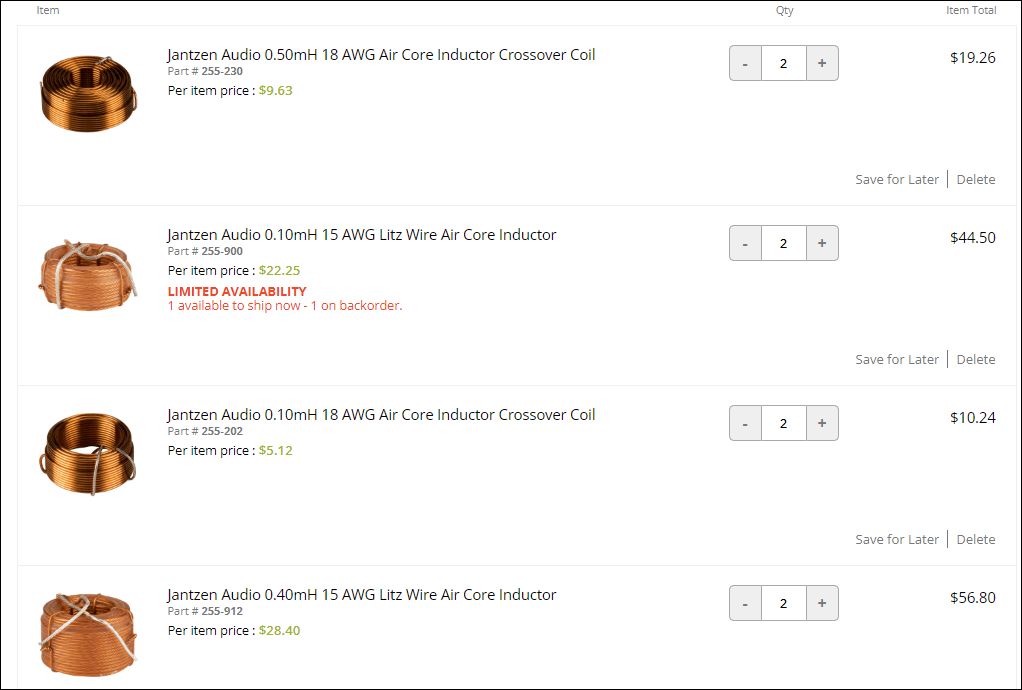Image resolution: width=1022 pixels, height=690 pixels.
Task: Save the 0.50mH 18 AWG coil for later
Action: coord(897,179)
